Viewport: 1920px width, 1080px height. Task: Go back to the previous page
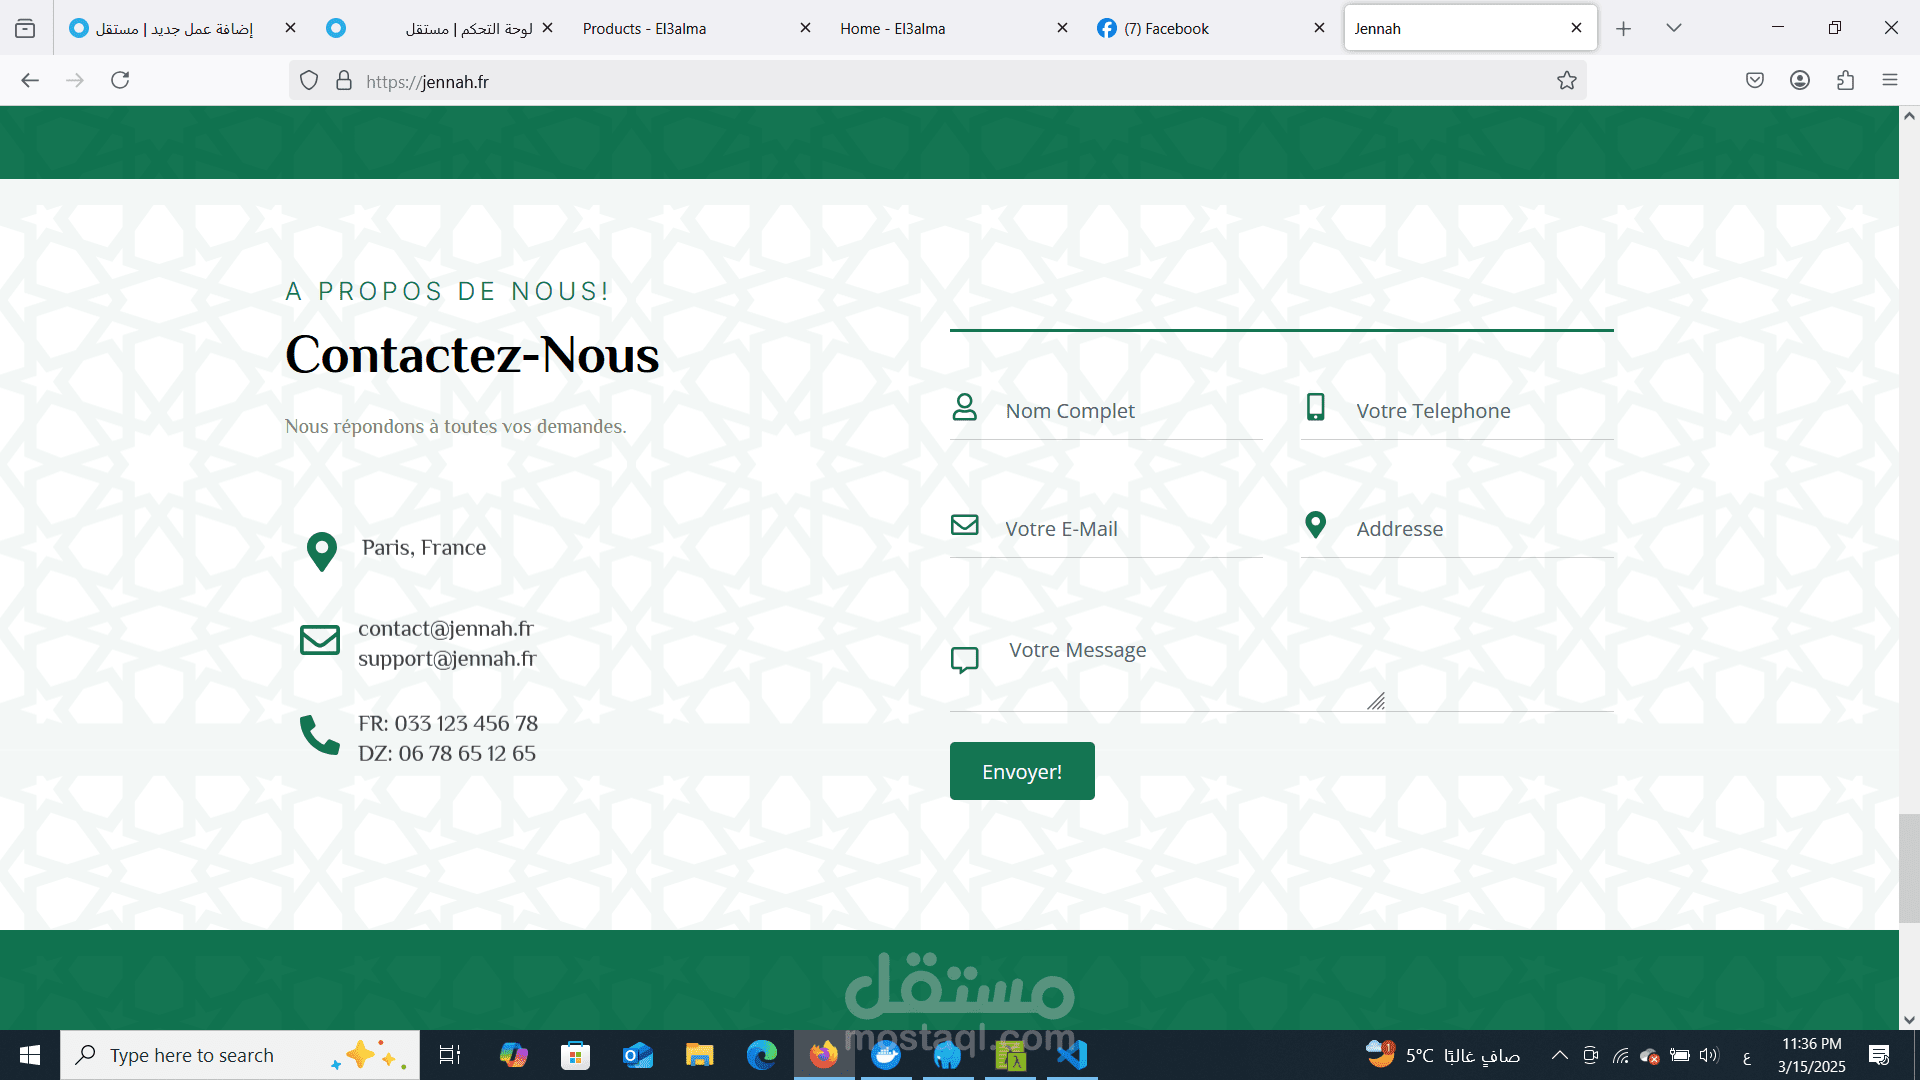(x=30, y=80)
